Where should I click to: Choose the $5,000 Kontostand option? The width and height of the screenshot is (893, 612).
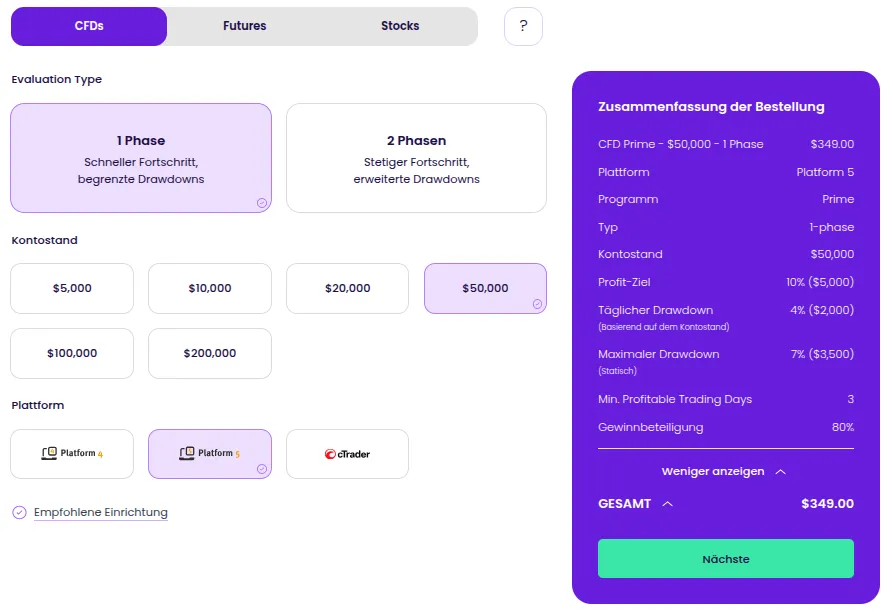[71, 288]
